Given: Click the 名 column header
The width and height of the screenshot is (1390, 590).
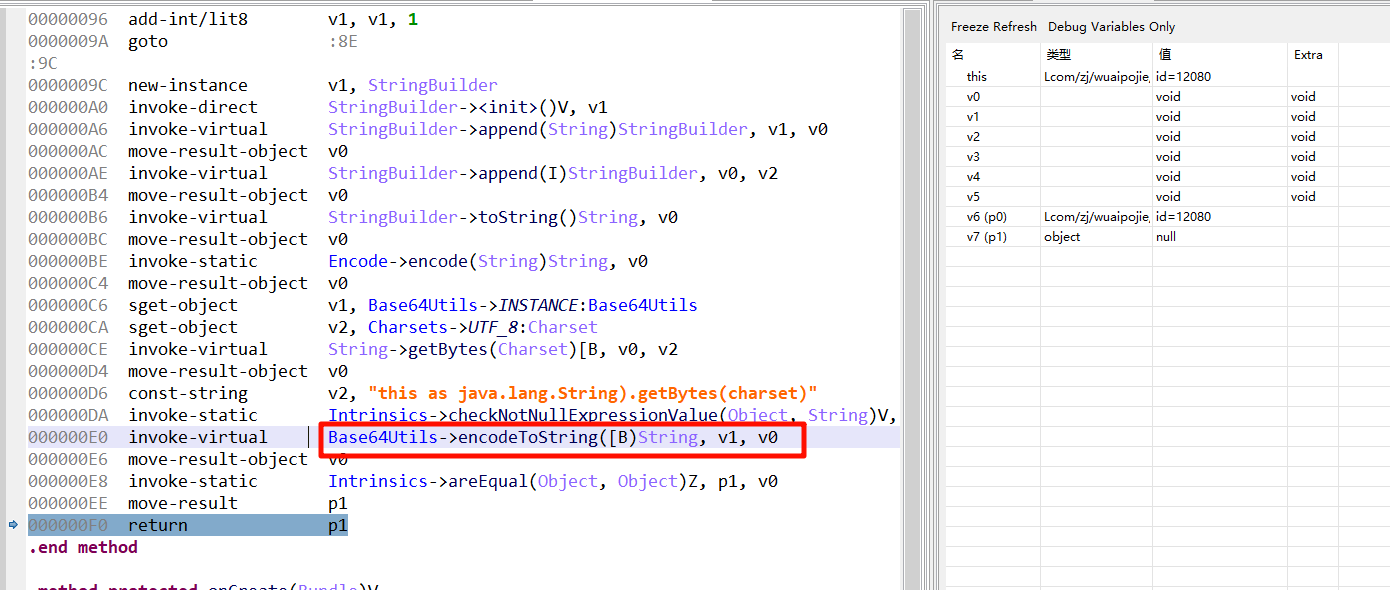Looking at the screenshot, I should (958, 55).
